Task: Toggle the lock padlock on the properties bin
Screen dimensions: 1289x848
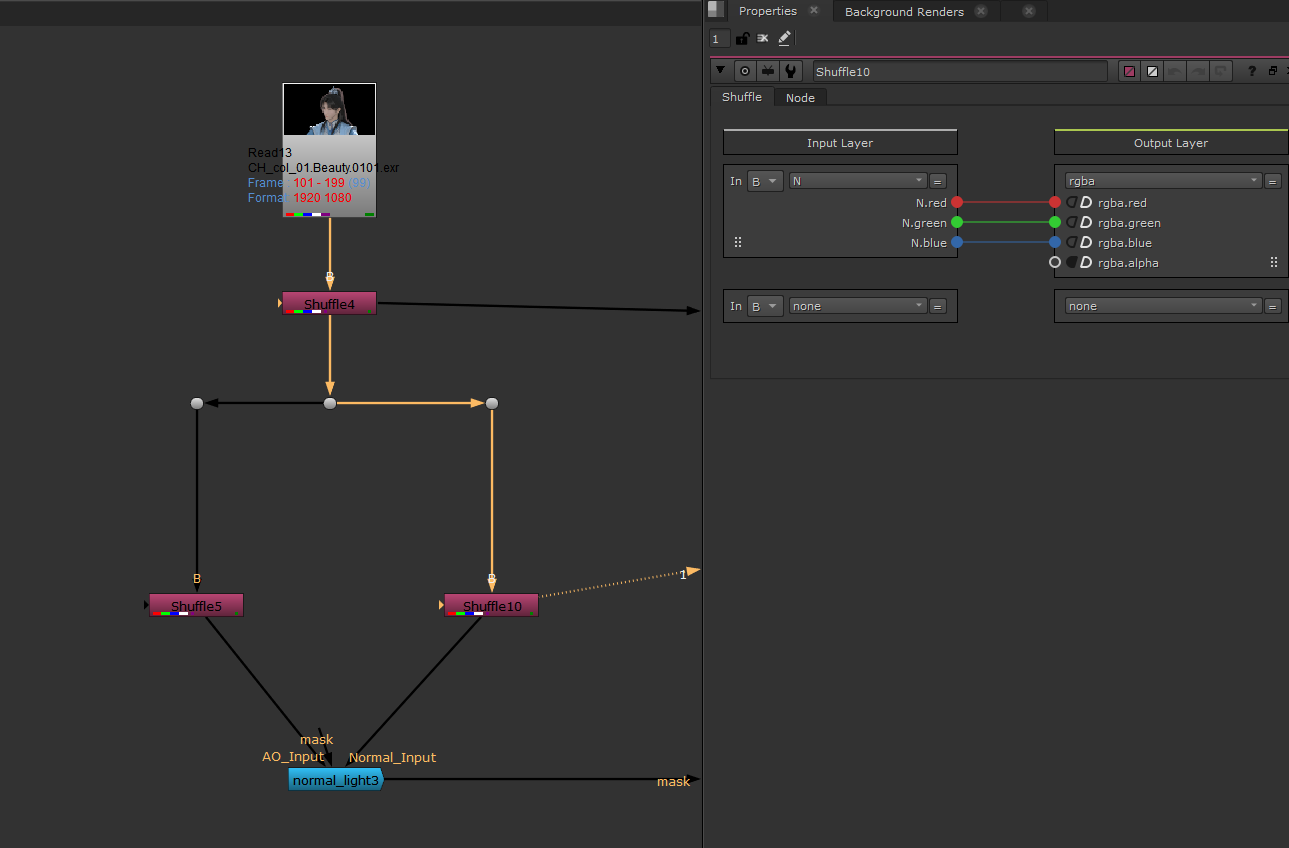Action: [742, 38]
